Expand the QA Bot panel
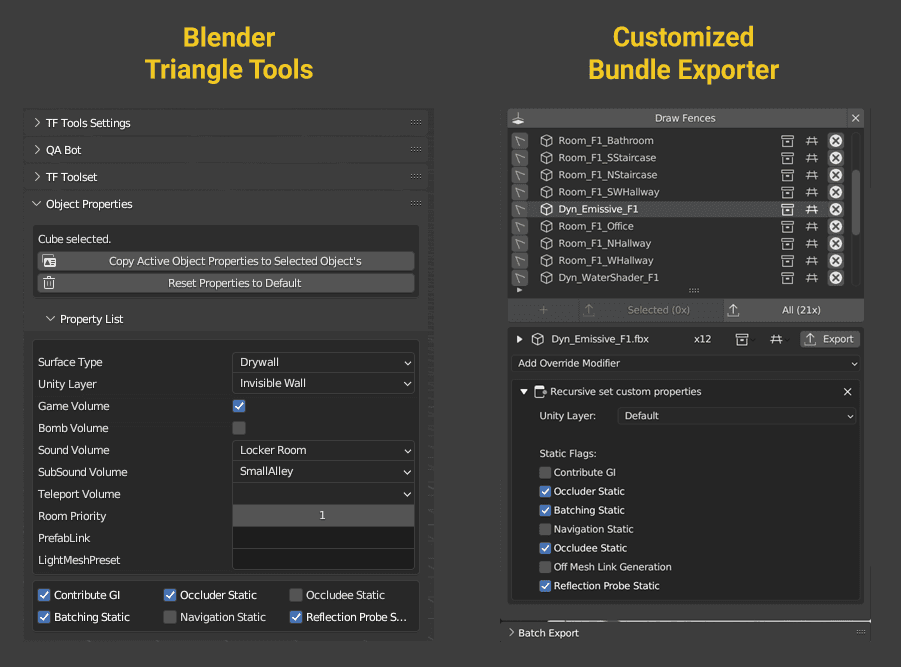This screenshot has width=901, height=667. click(x=37, y=150)
